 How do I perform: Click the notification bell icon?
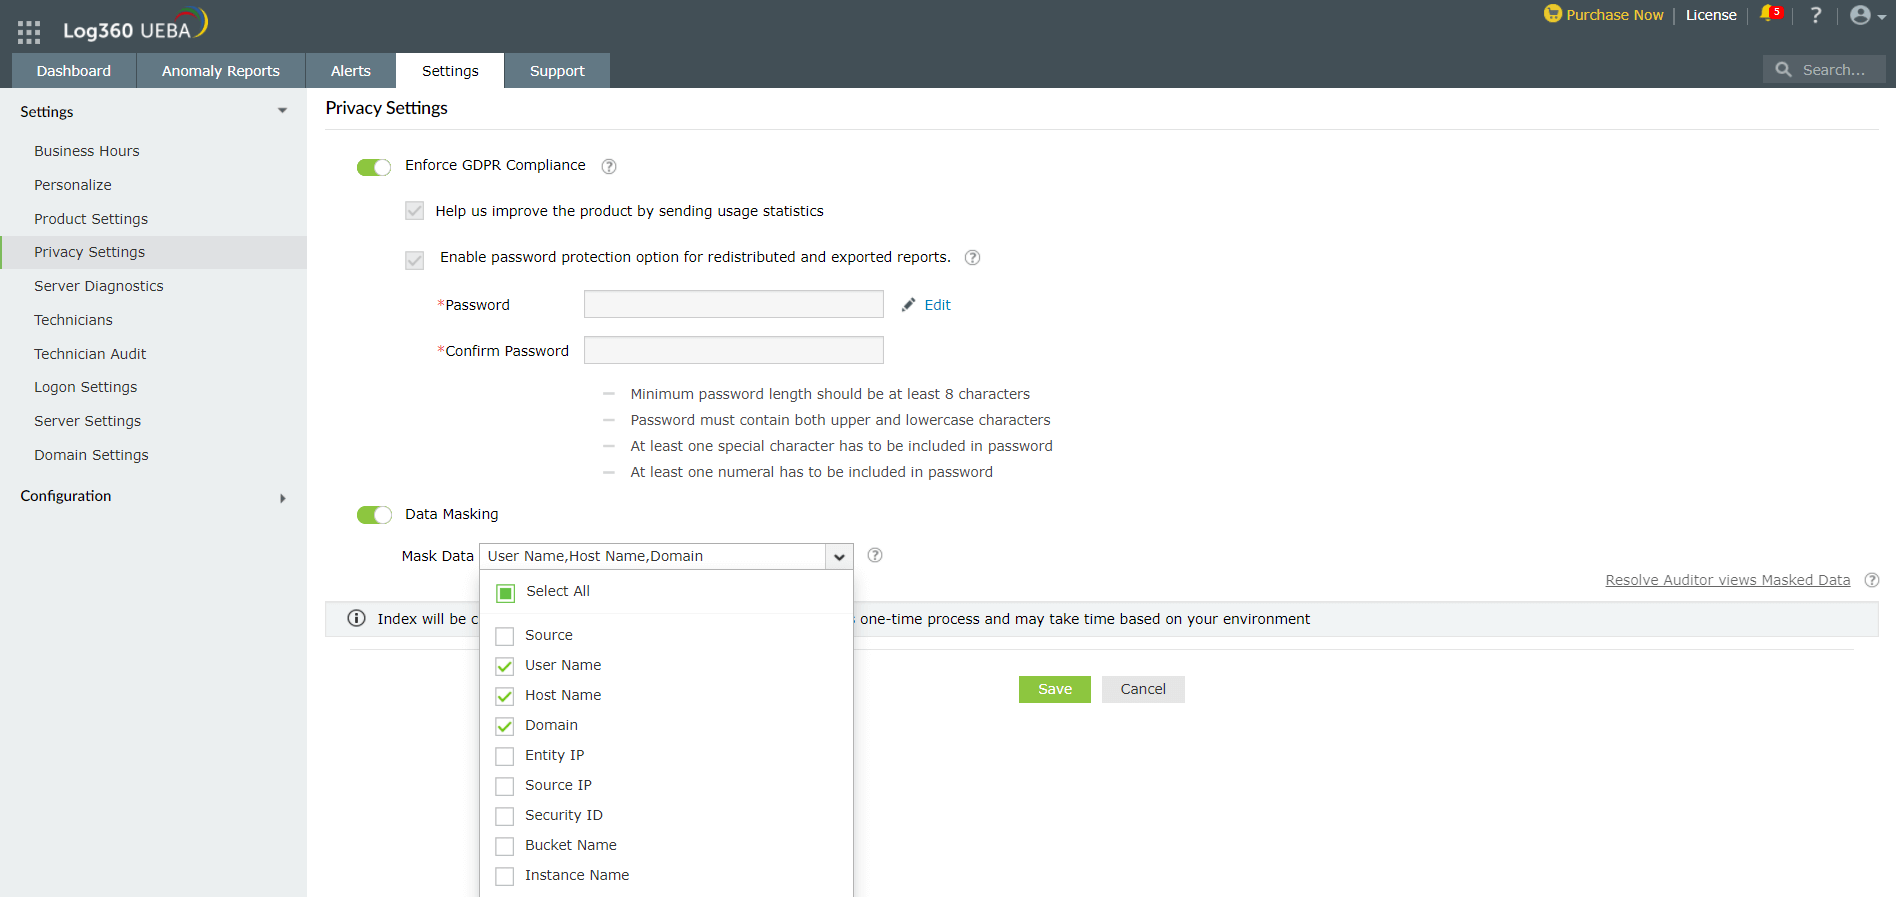pos(1768,14)
